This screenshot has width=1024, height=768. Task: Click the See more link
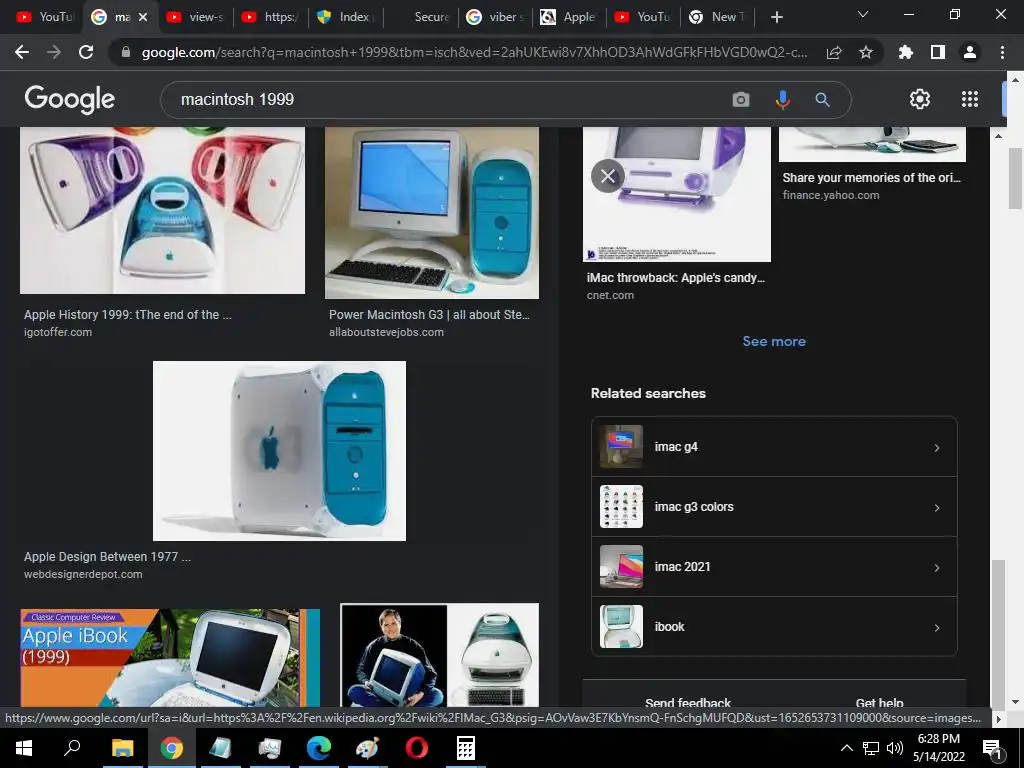pos(774,342)
